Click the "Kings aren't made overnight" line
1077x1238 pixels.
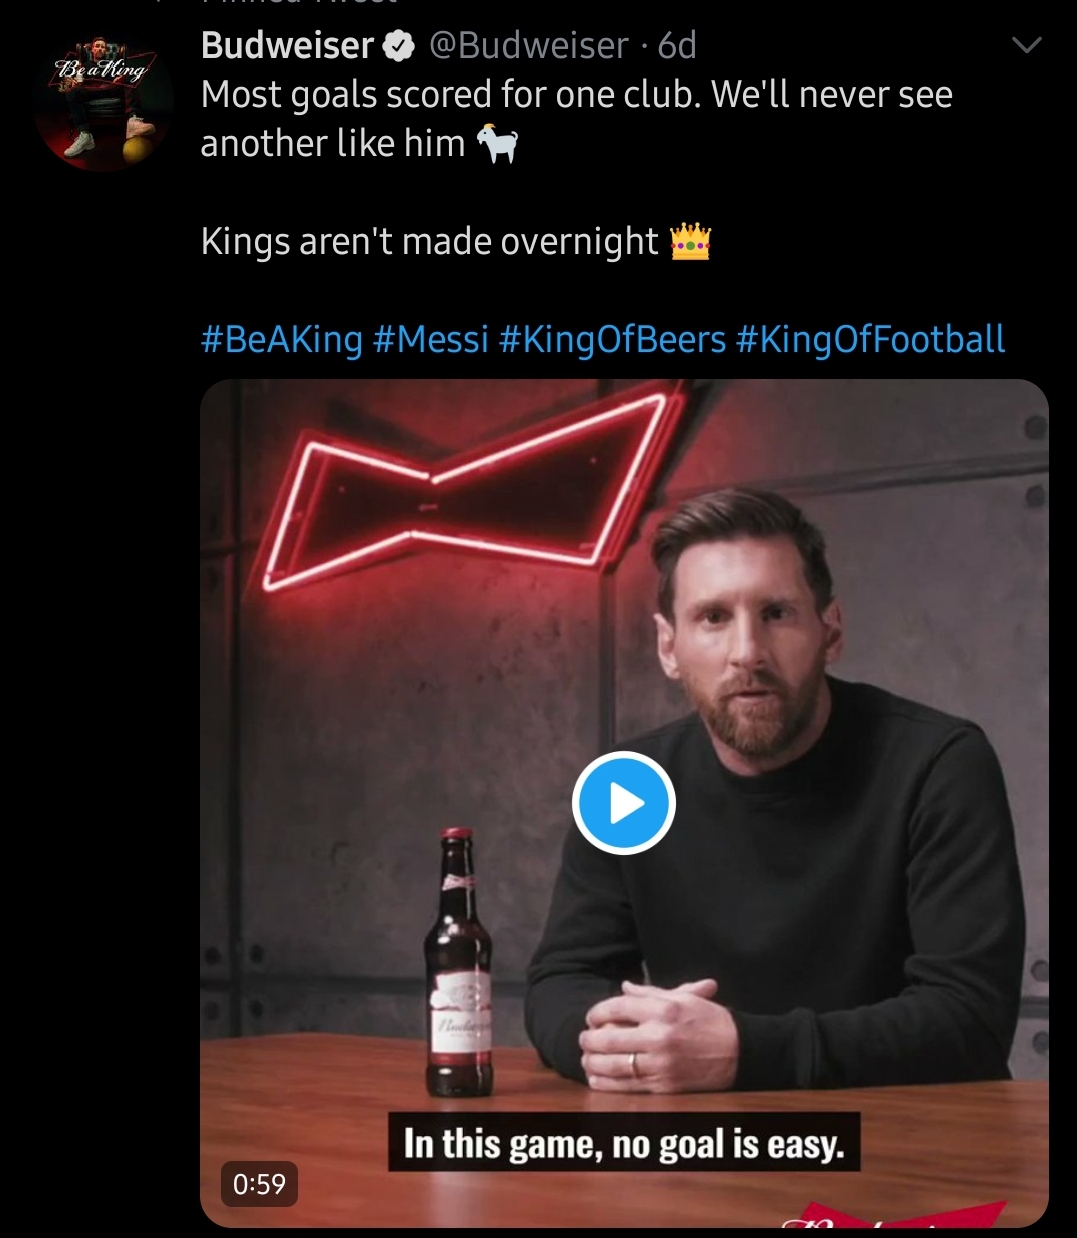tap(430, 242)
